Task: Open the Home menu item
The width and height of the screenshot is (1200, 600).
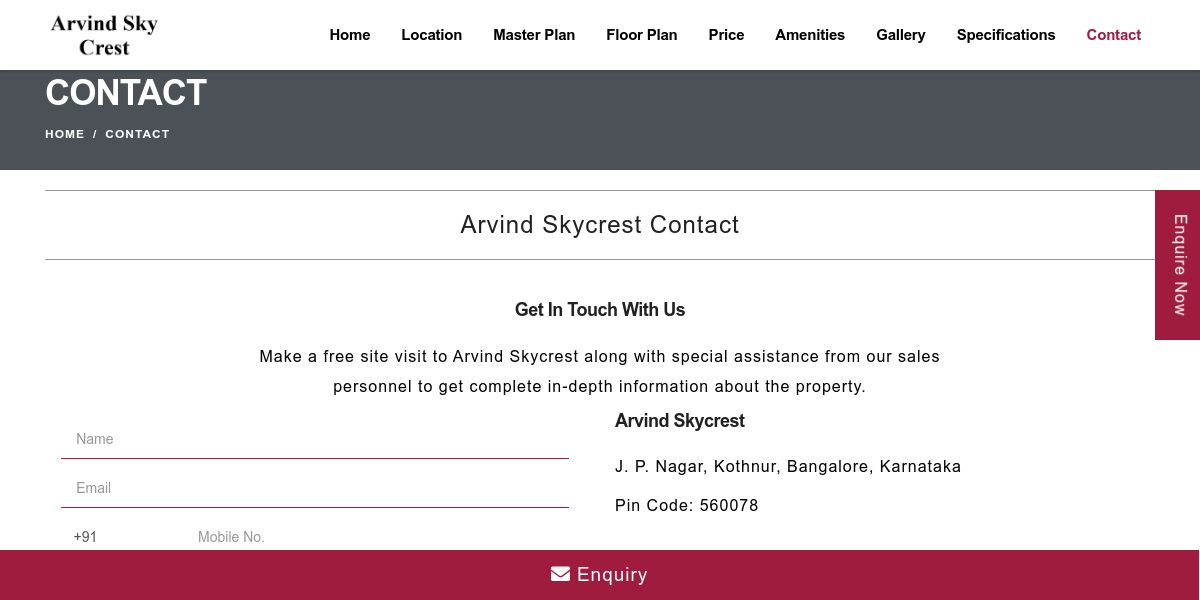Action: pos(350,35)
